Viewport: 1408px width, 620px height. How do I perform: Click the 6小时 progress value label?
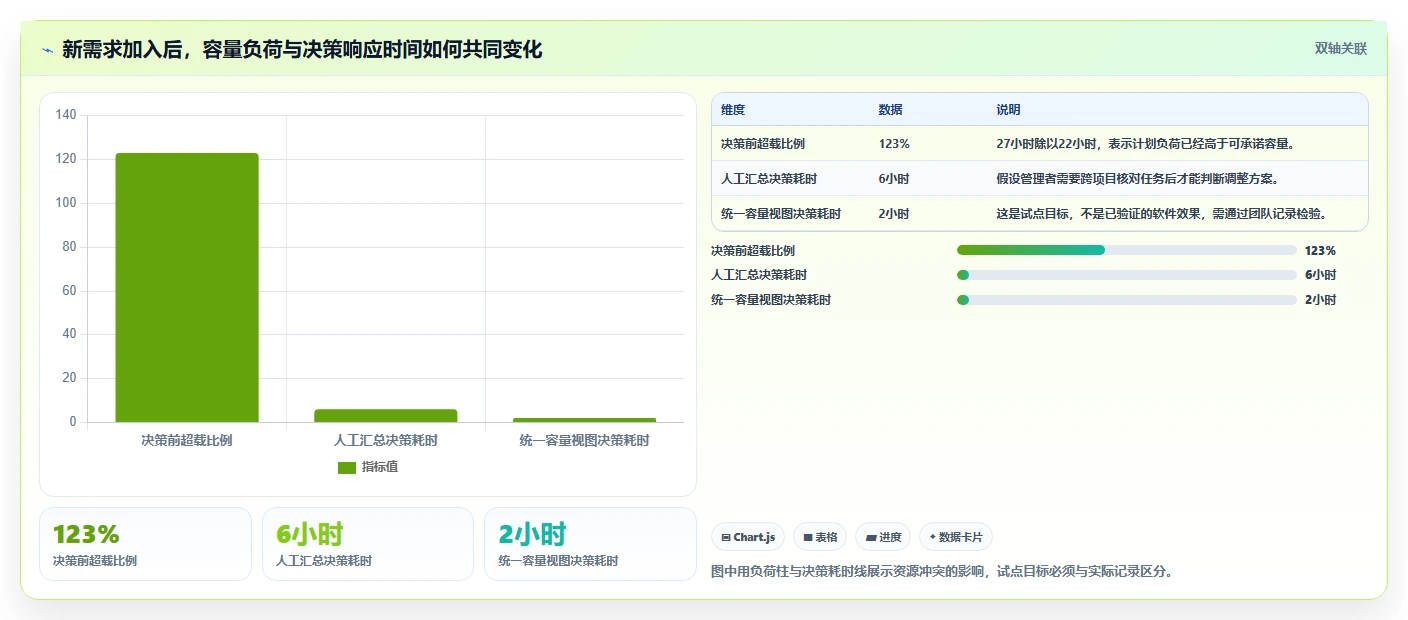pyautogui.click(x=1320, y=275)
